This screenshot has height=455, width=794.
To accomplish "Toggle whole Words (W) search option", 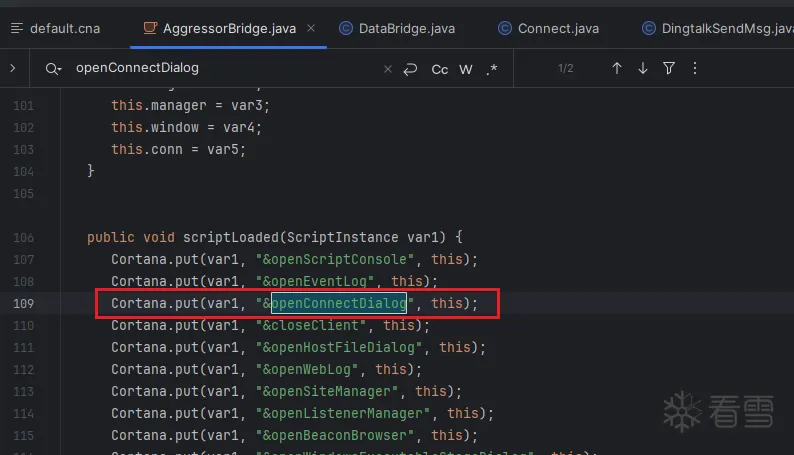I will pos(466,69).
